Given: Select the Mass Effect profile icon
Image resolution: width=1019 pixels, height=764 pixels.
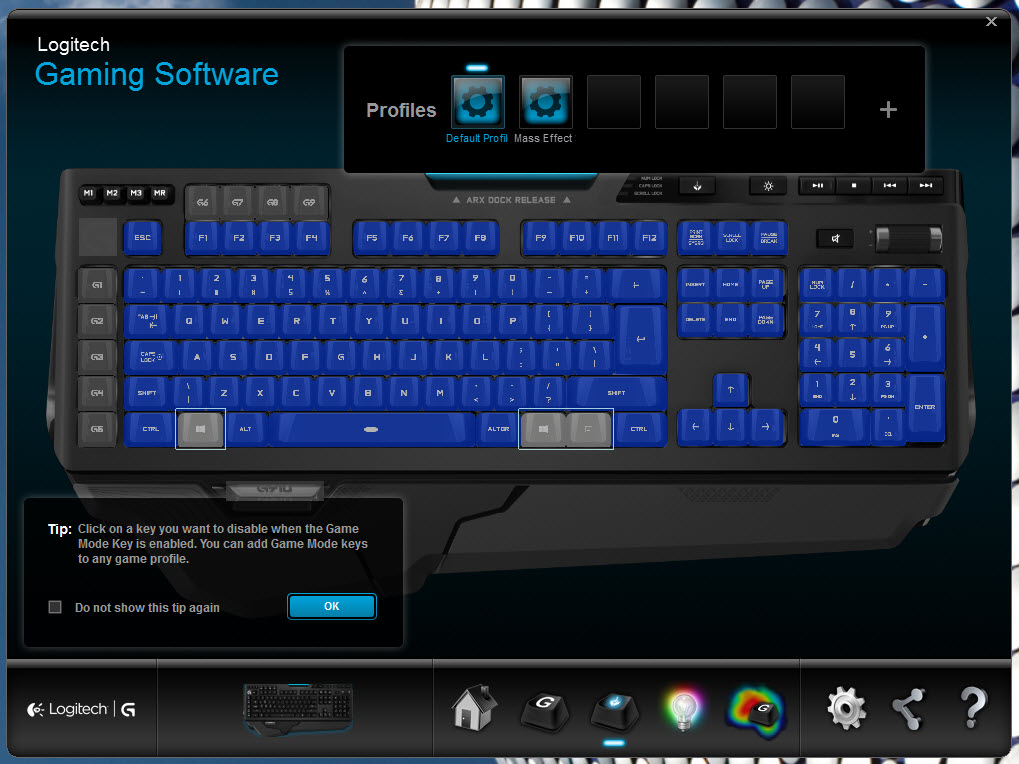Looking at the screenshot, I should point(545,102).
